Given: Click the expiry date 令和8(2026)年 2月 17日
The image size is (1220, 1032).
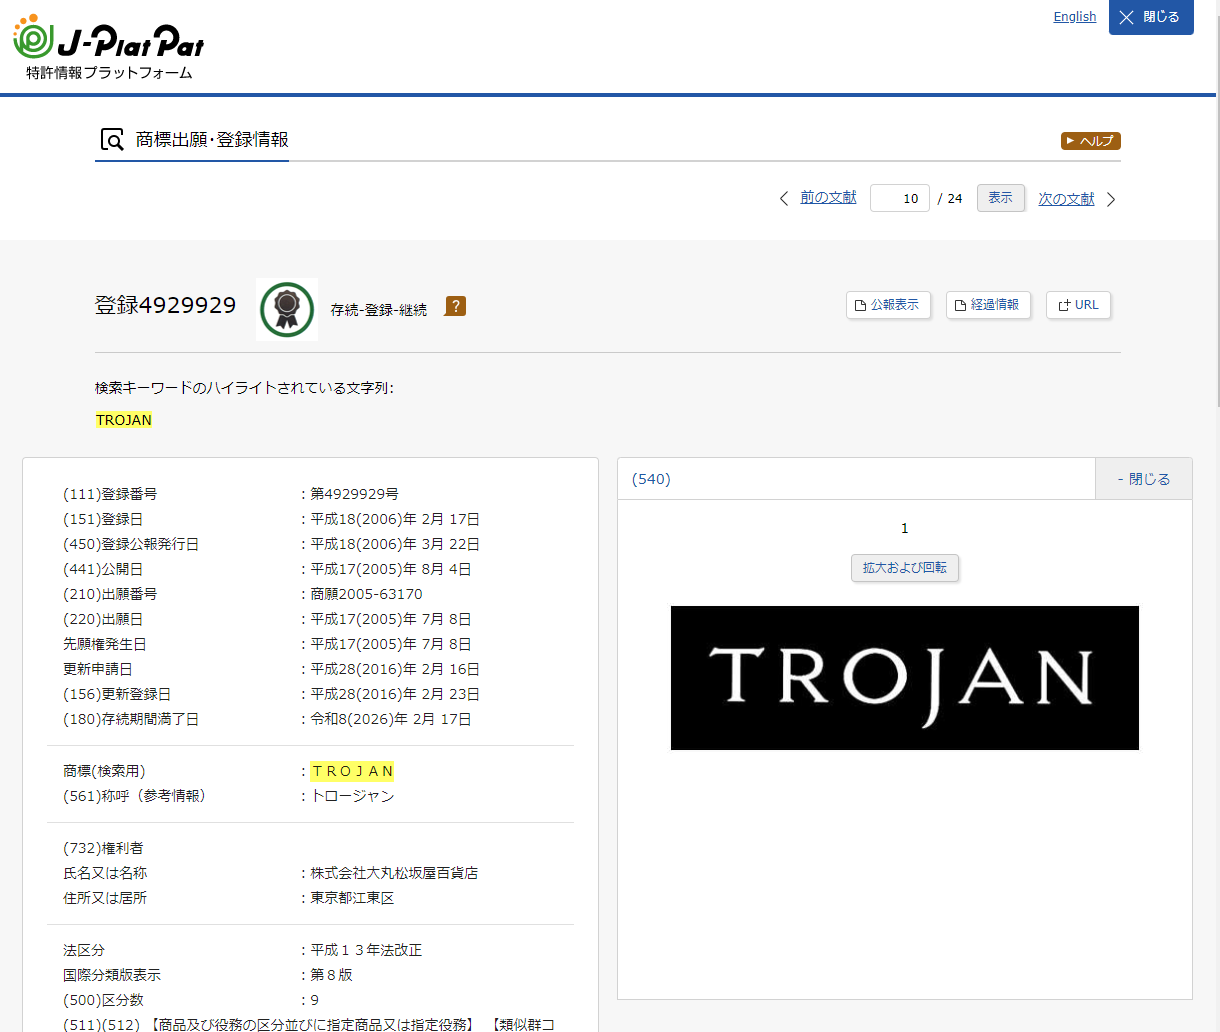Looking at the screenshot, I should coord(391,719).
